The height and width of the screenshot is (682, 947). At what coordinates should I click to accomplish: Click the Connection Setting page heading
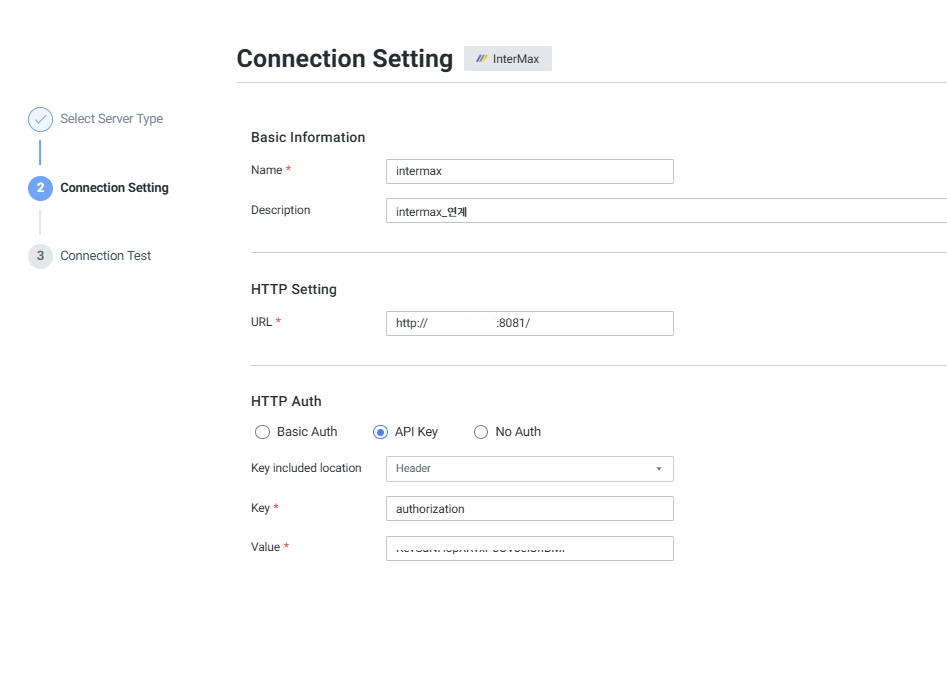(344, 59)
